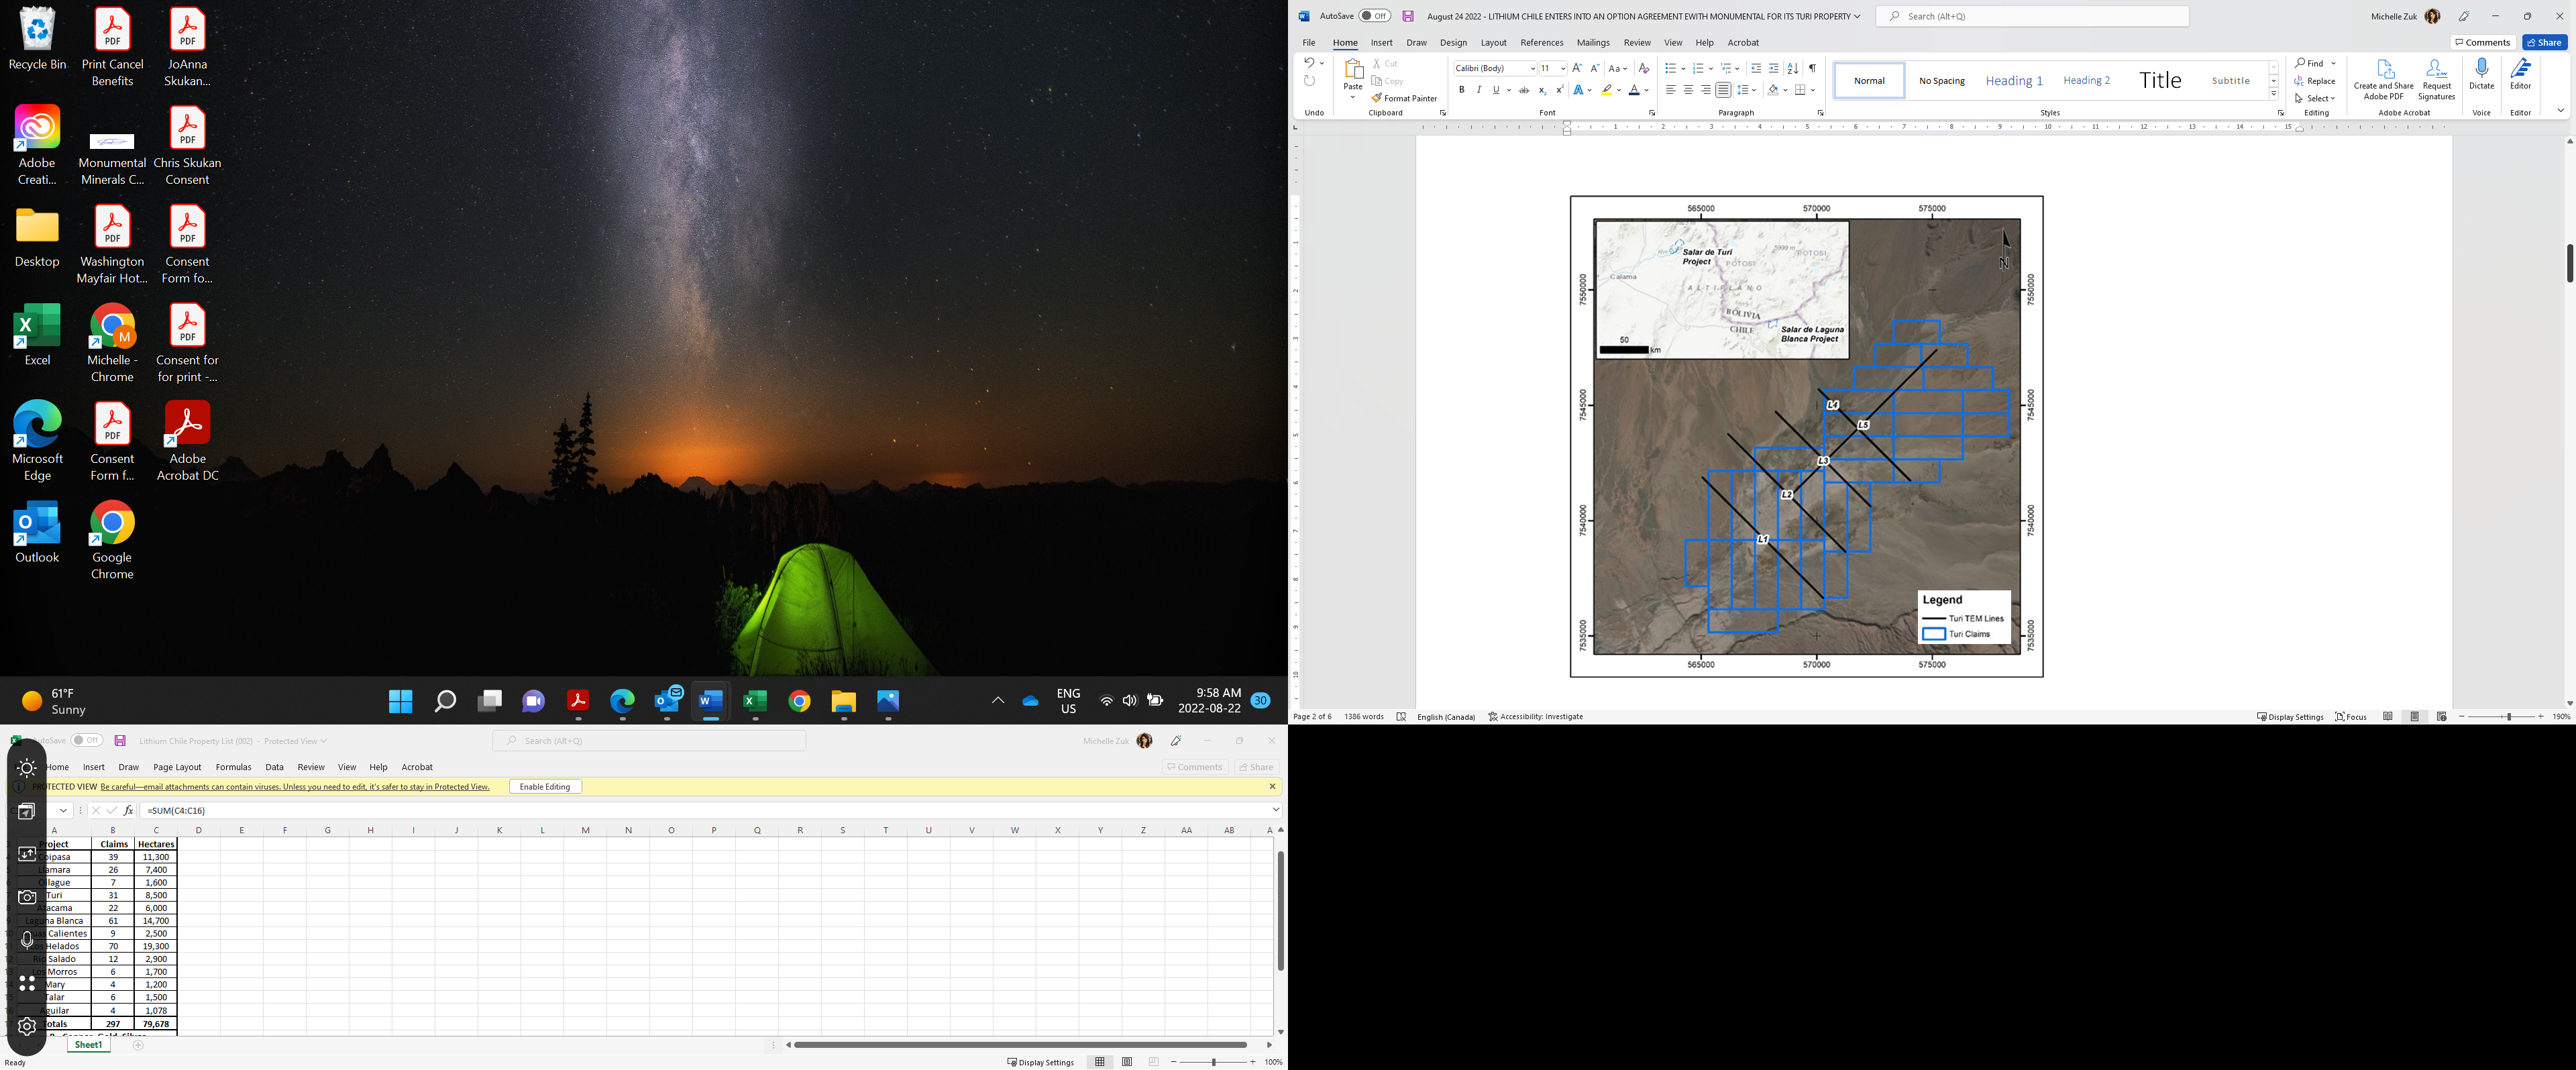
Task: Toggle Focus mode in Word status bar
Action: pos(2351,717)
